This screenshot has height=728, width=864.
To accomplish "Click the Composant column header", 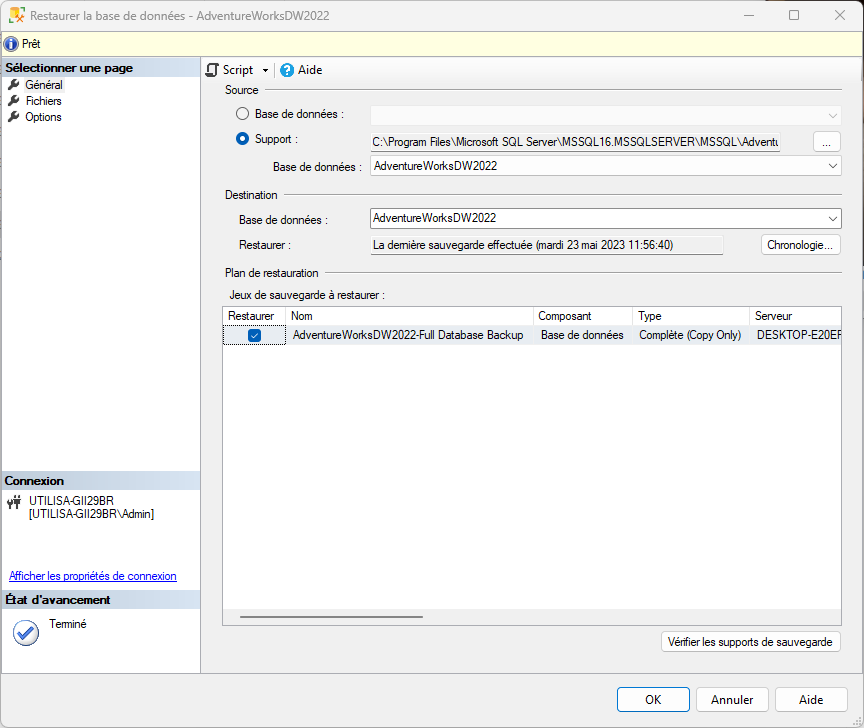I will [583, 316].
